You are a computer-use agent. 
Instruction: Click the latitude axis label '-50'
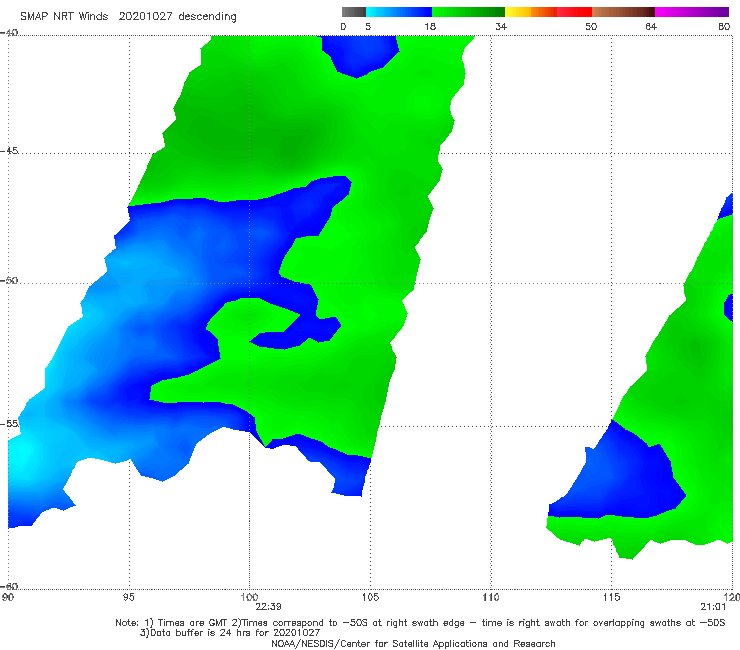click(9, 281)
